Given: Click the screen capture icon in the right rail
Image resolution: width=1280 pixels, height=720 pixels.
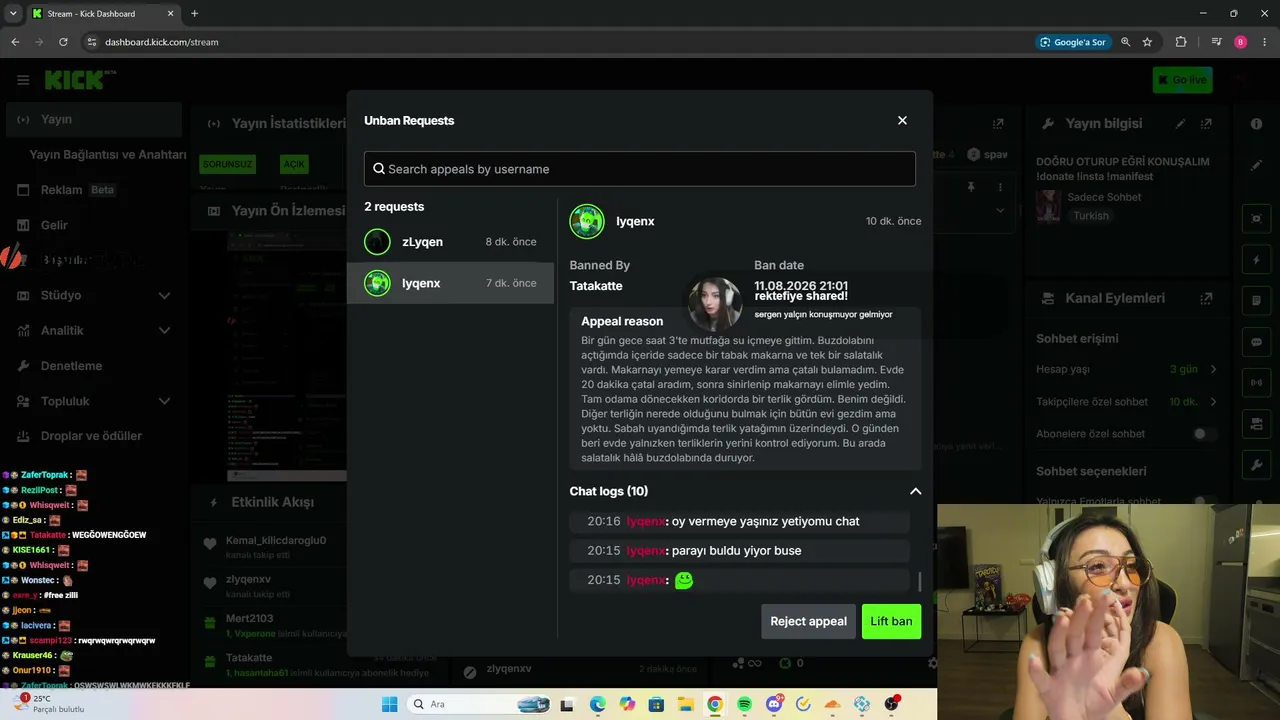Looking at the screenshot, I should (1257, 218).
